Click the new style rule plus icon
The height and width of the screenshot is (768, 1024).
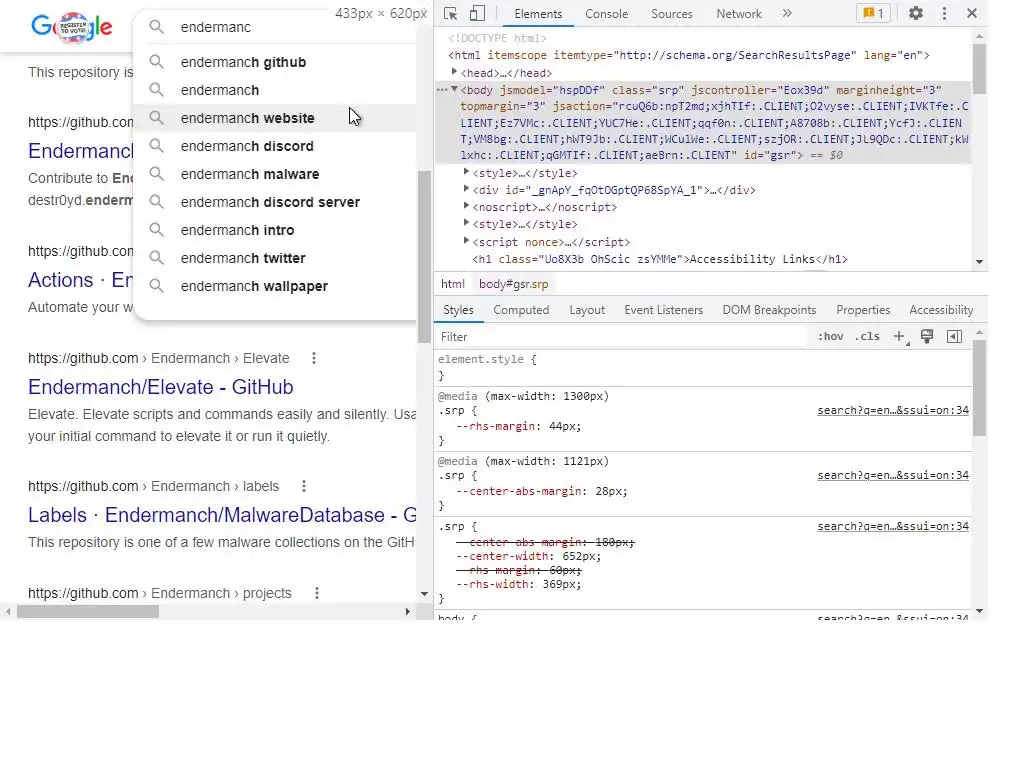coord(900,336)
